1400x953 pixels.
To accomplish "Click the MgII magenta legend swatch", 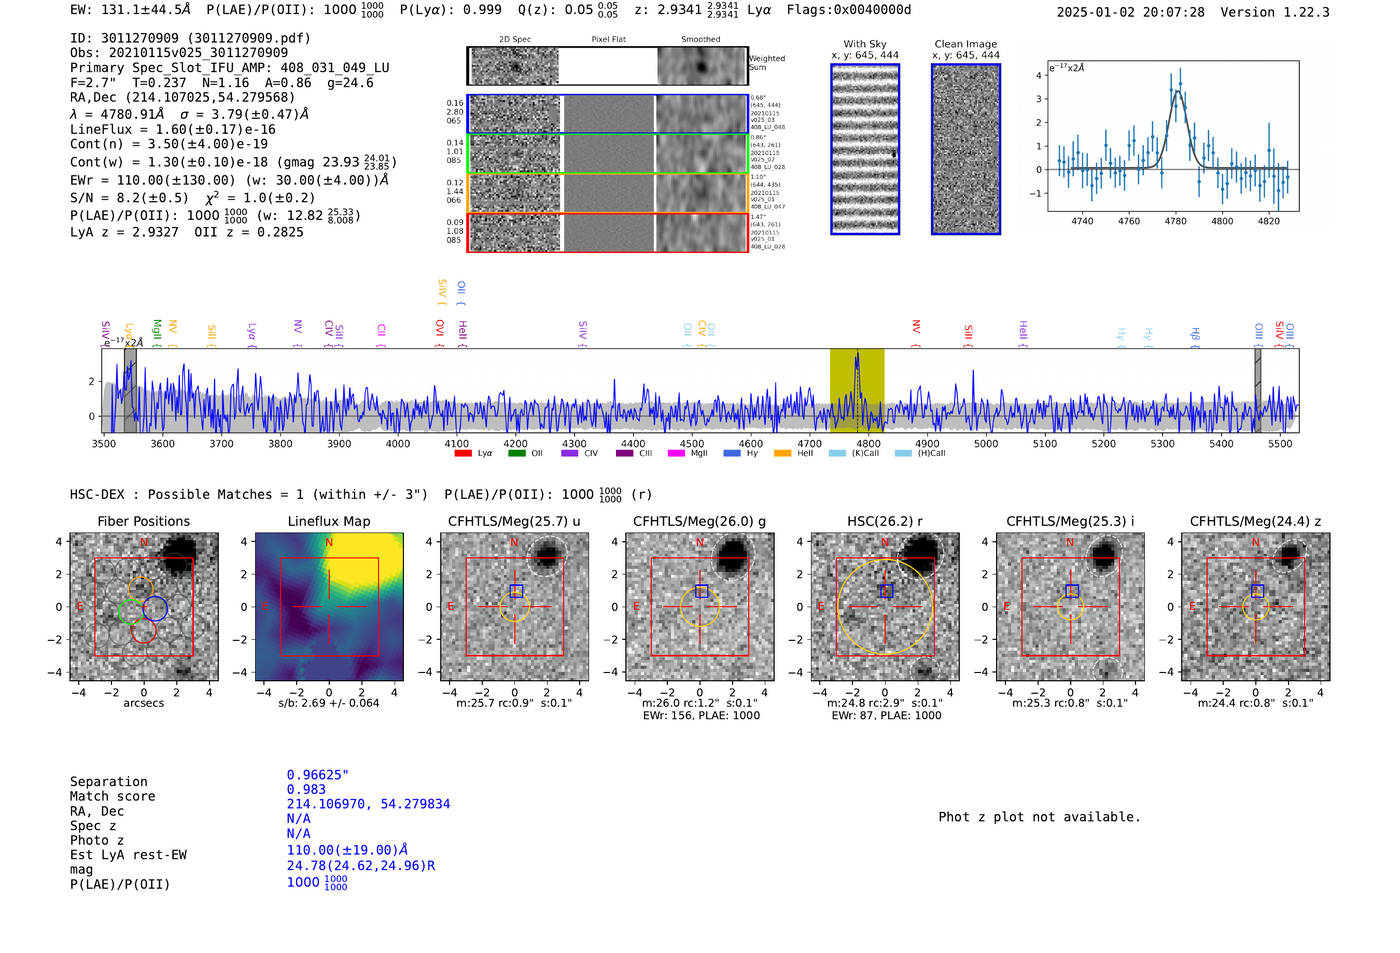I will (676, 453).
